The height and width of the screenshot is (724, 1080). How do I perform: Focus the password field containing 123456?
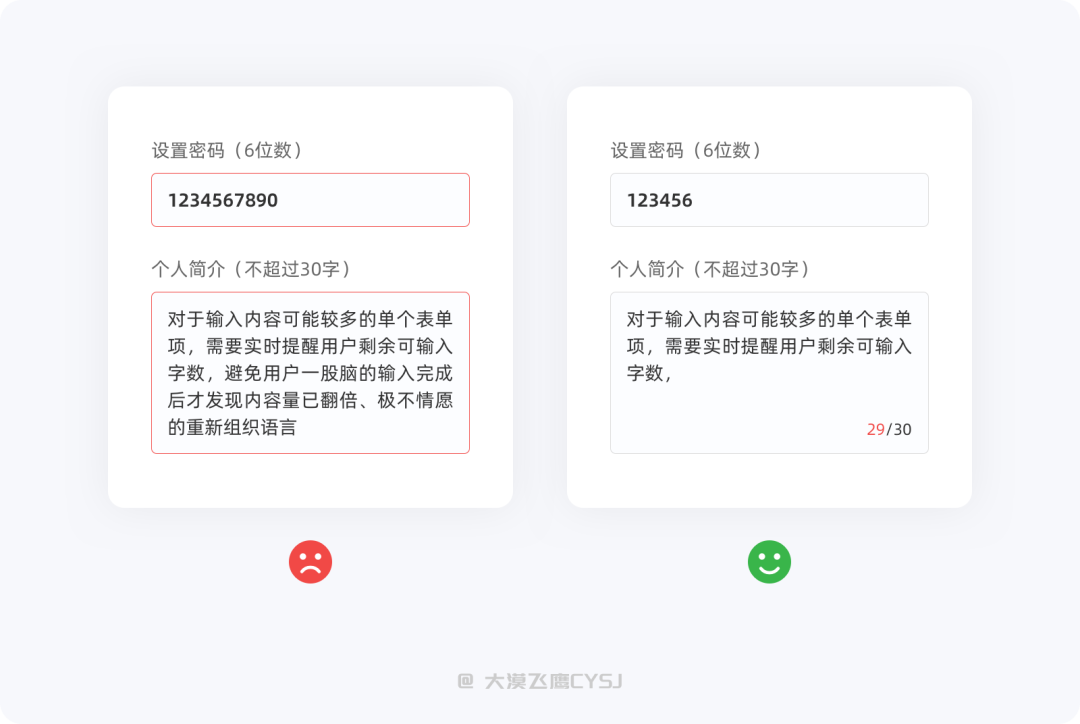(769, 200)
